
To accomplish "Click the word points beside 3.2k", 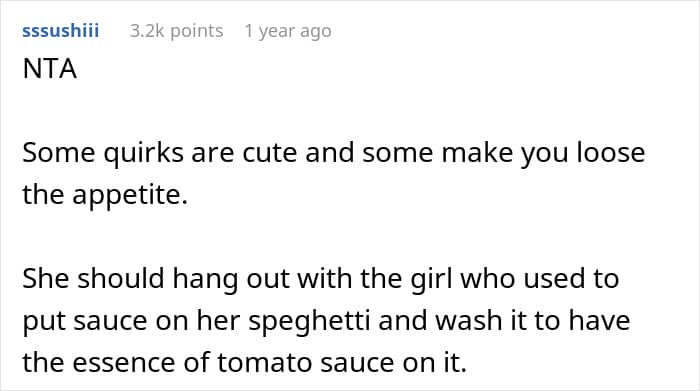I will point(197,31).
